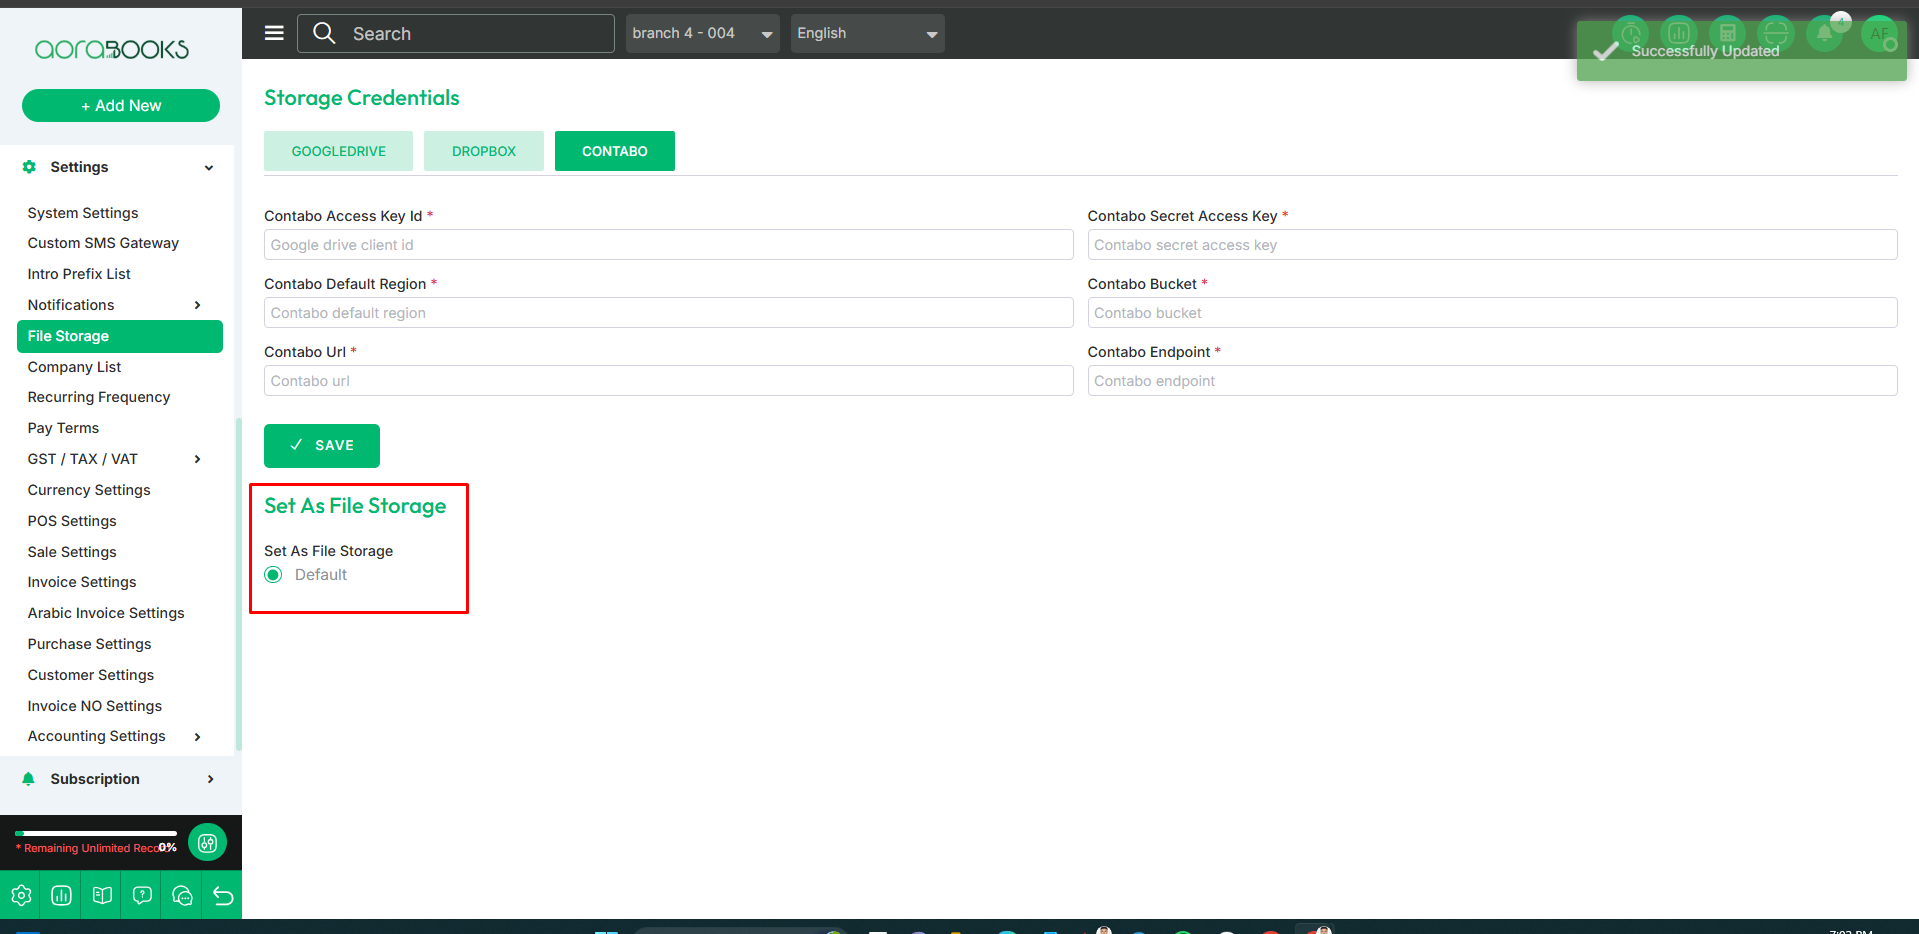
Task: Switch to the DROPBOX tab
Action: 483,151
